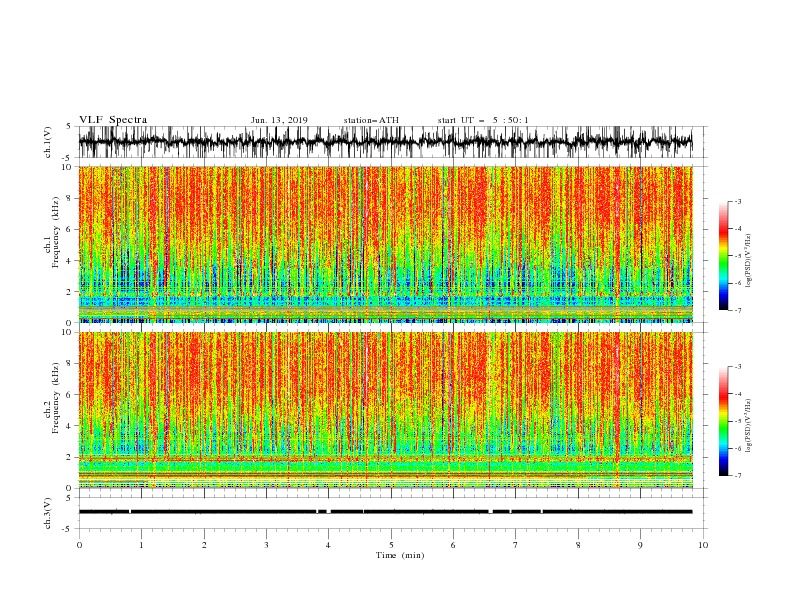Click the "-5" tick on ch.3(V) axis

point(67,529)
